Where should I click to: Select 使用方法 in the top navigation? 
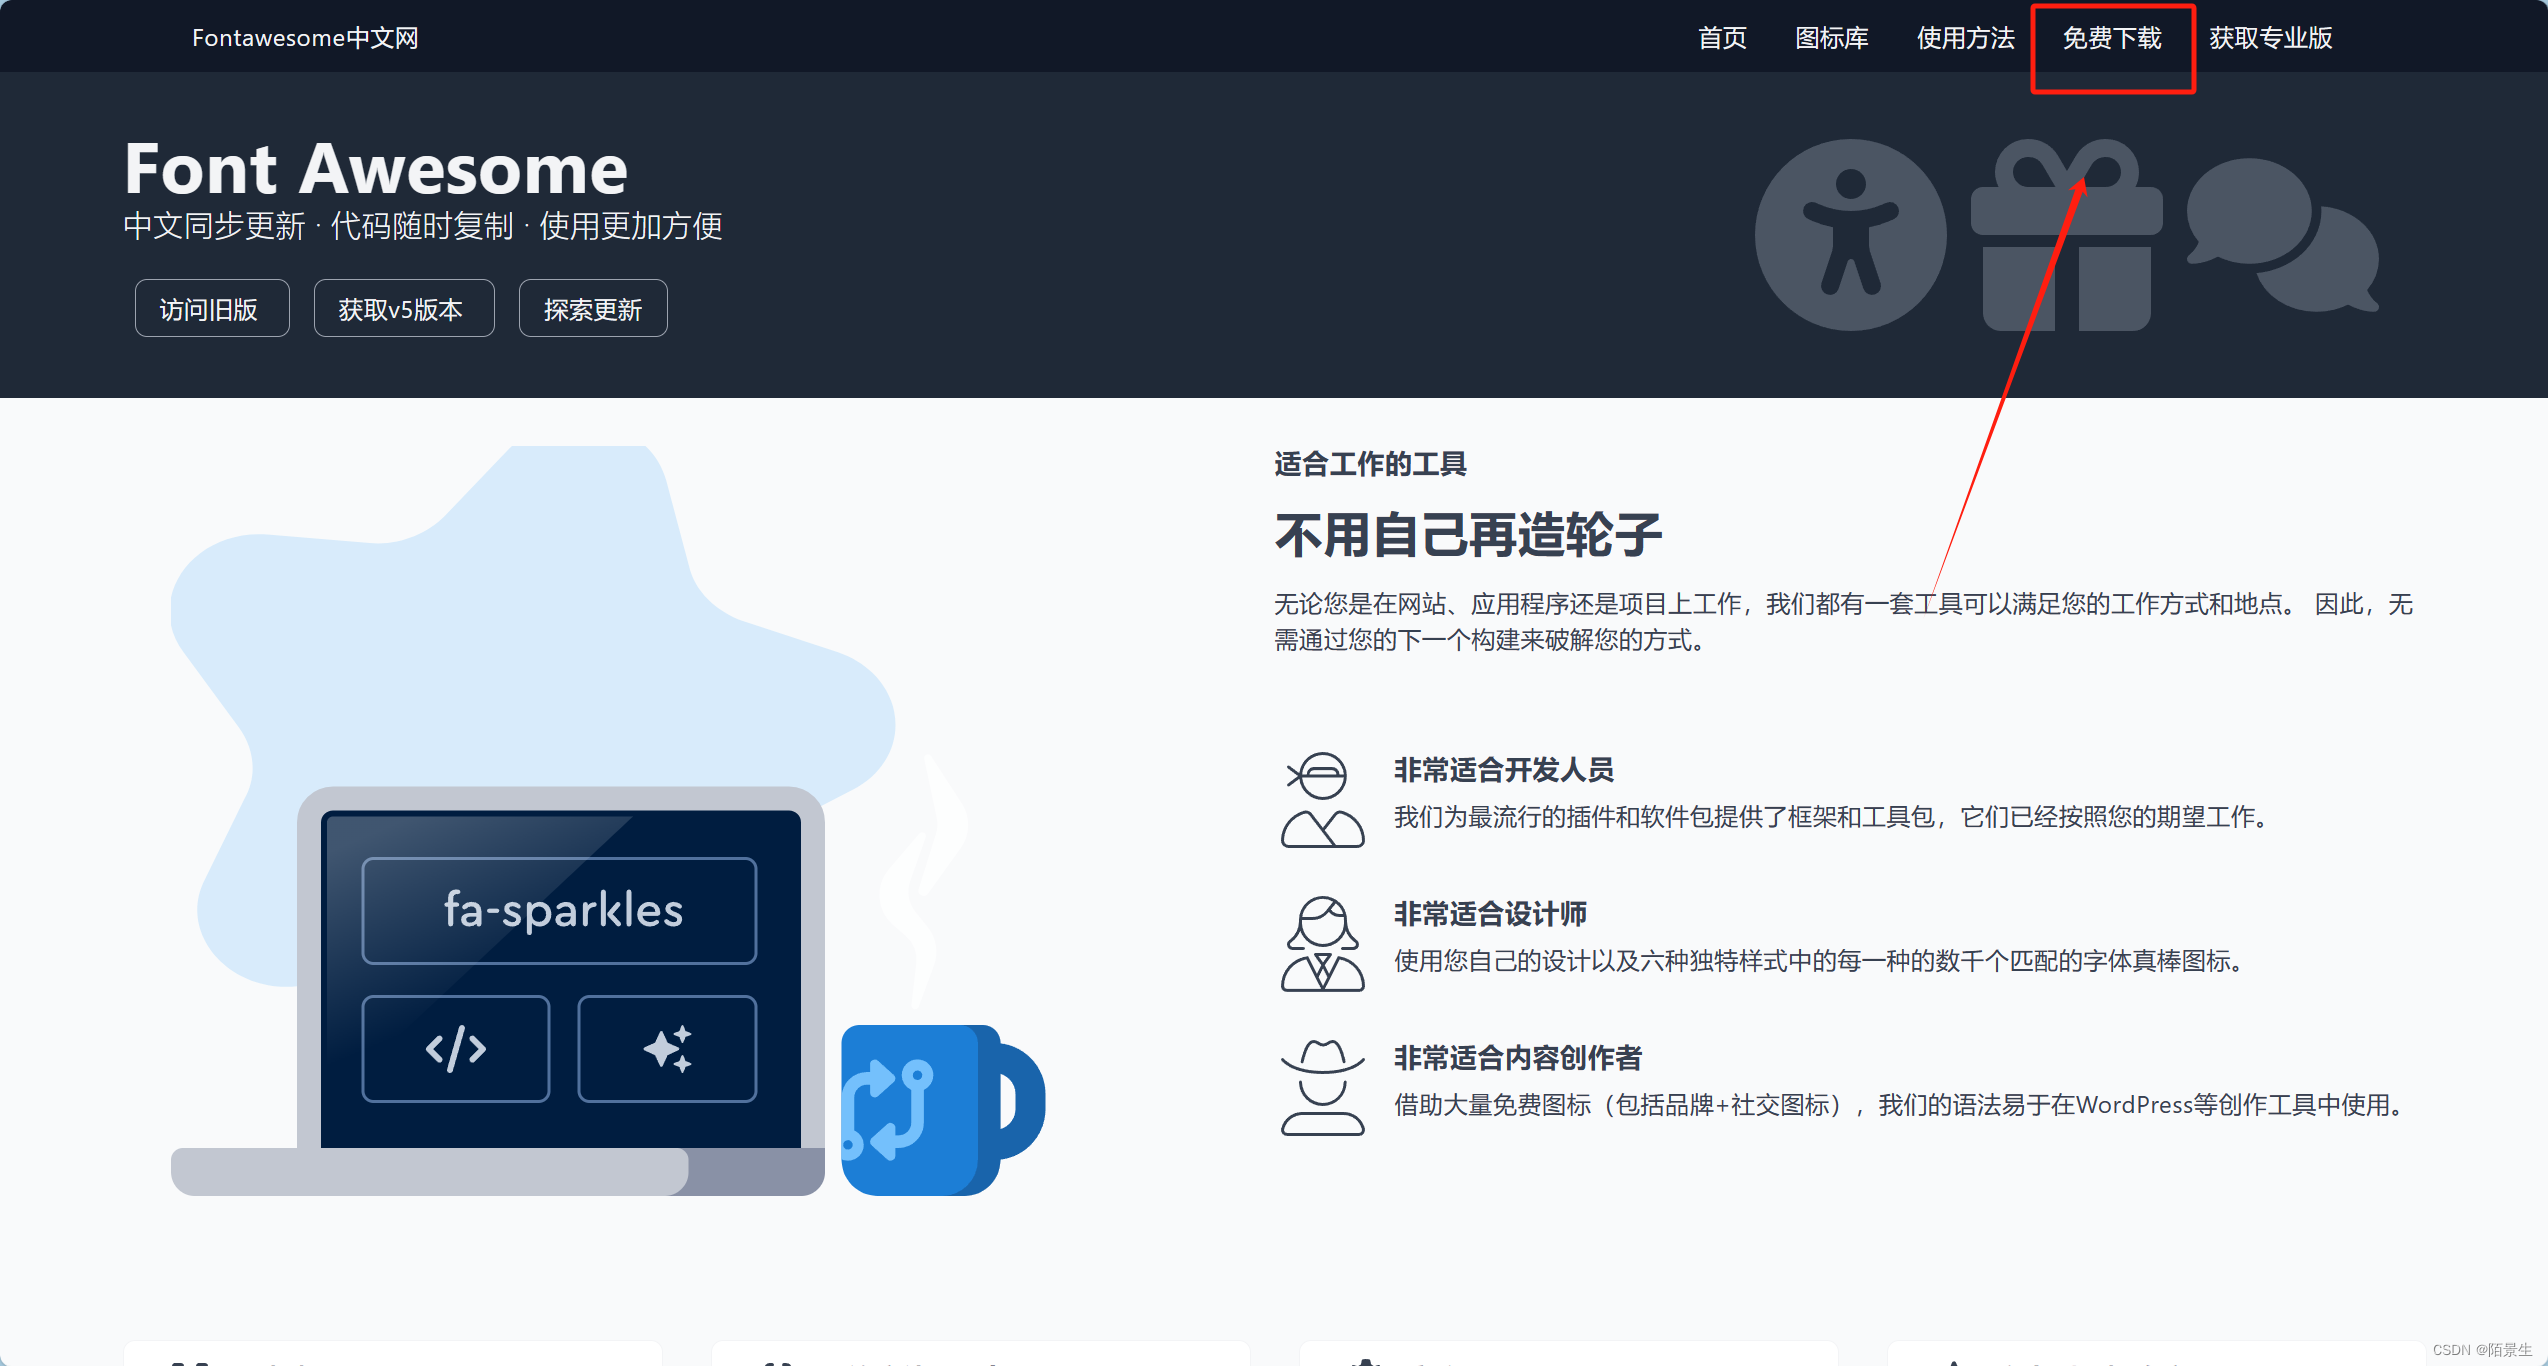coord(1964,38)
